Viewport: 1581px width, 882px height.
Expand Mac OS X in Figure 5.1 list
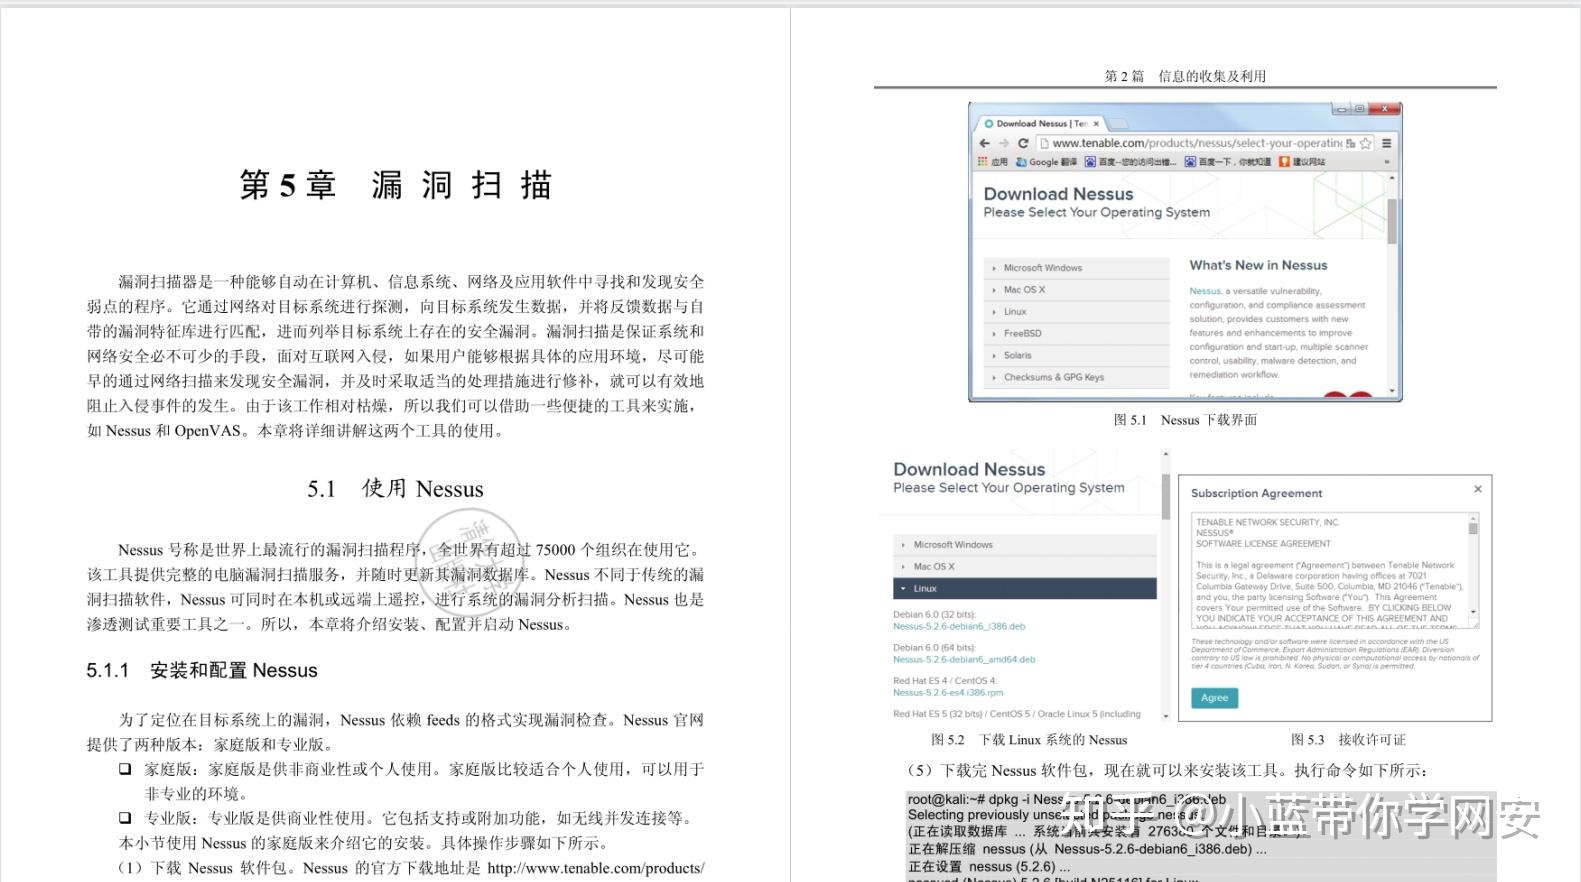[x=1076, y=290]
